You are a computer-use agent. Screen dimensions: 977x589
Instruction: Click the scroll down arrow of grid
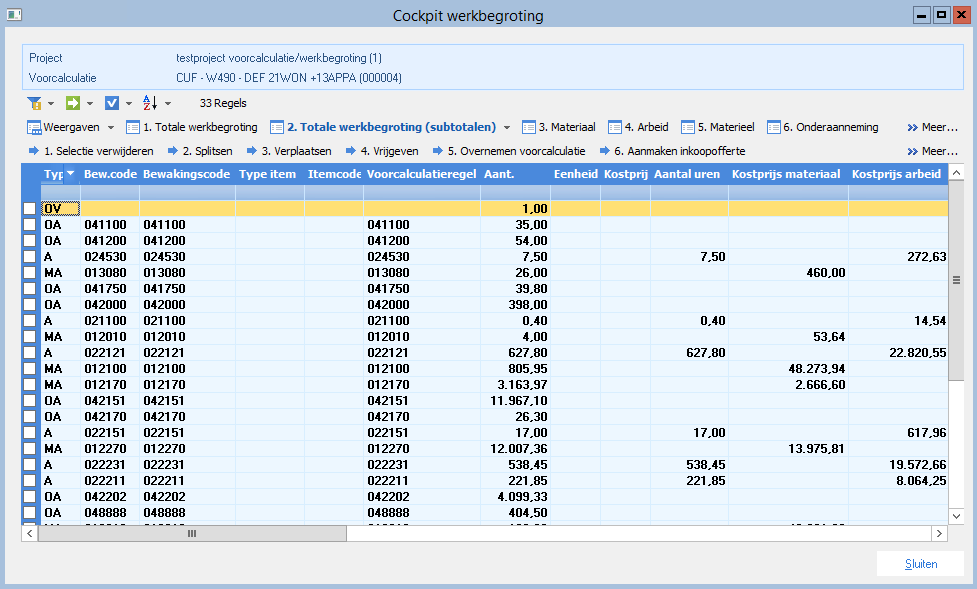[956, 516]
